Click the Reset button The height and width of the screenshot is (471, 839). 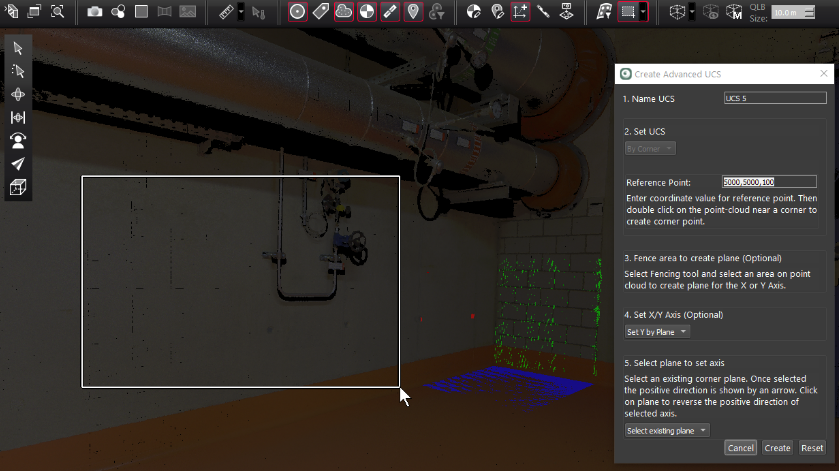point(812,448)
